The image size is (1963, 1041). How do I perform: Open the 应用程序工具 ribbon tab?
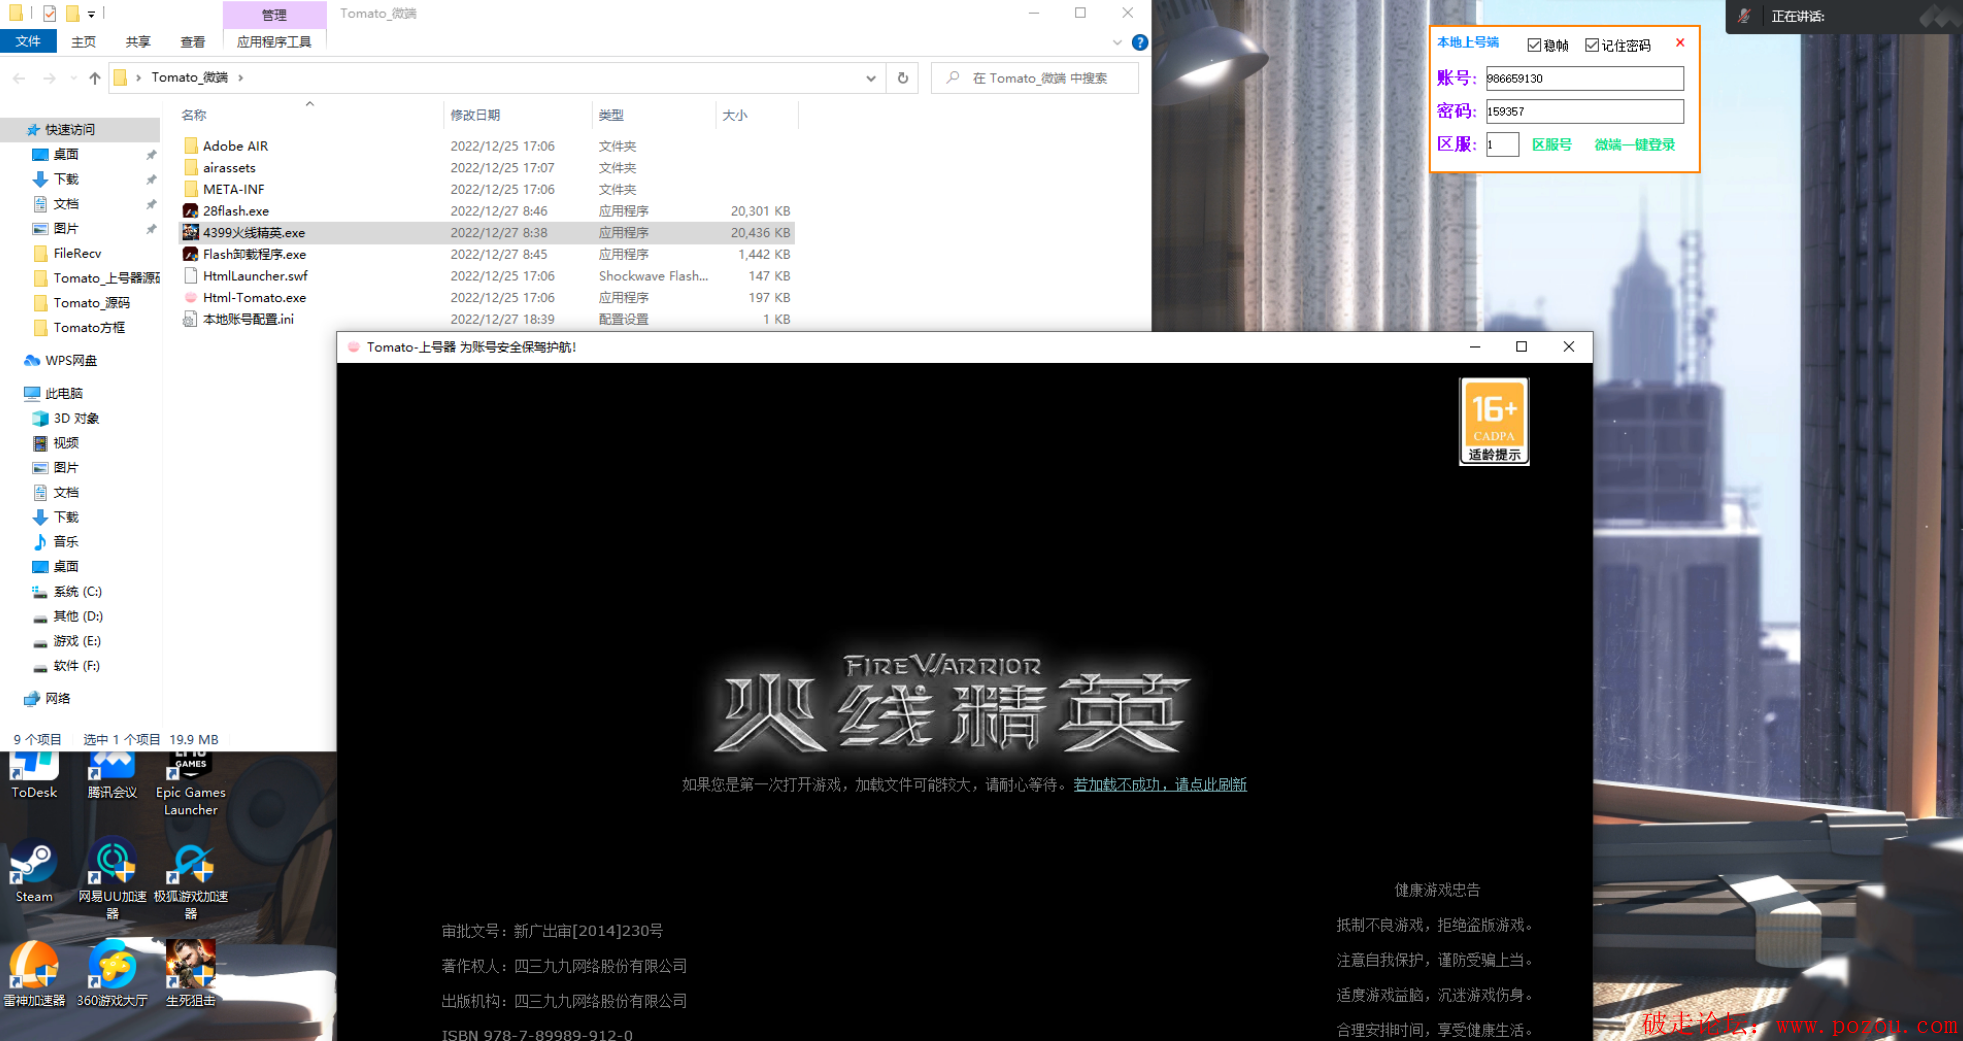[x=274, y=41]
